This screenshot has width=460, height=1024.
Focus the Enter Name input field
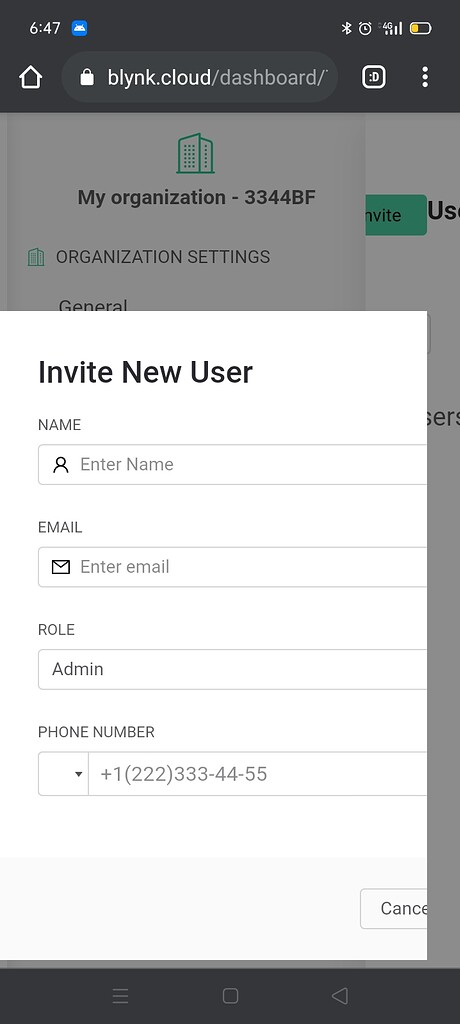pyautogui.click(x=233, y=464)
